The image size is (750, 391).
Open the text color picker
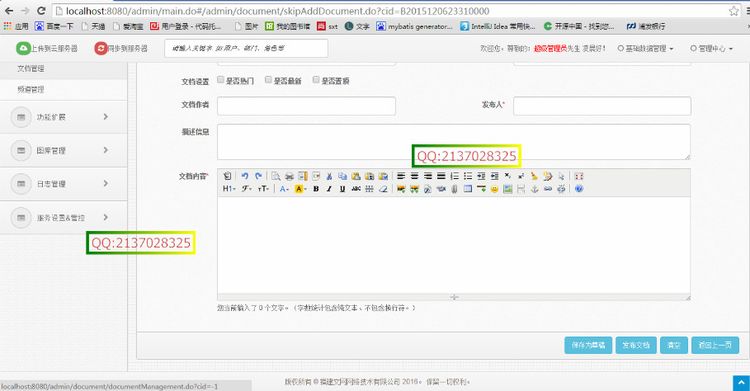pyautogui.click(x=285, y=189)
